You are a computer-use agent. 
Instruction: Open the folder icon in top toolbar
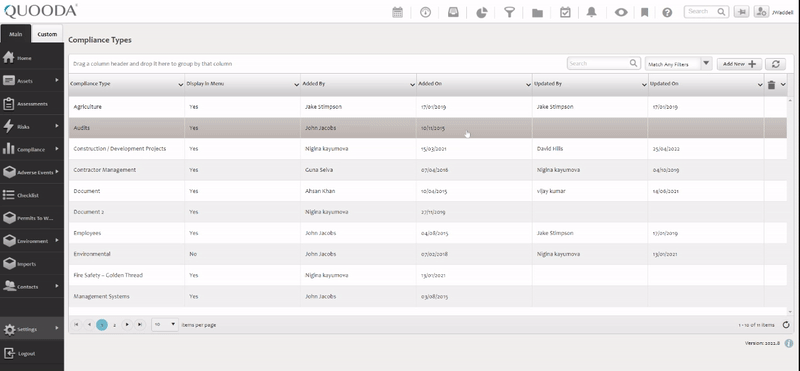537,13
